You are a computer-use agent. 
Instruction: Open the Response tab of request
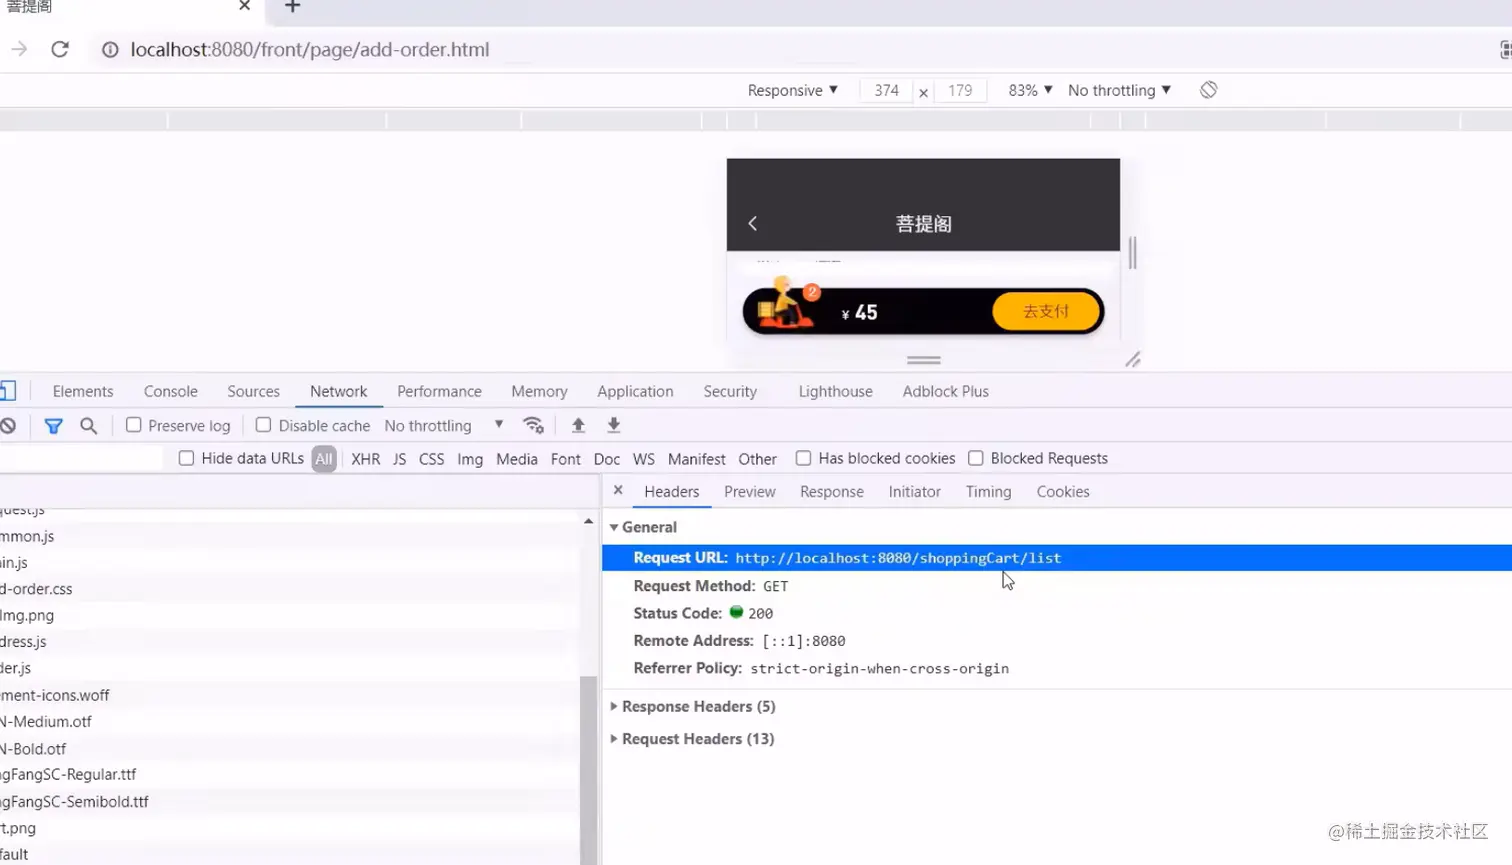831,492
